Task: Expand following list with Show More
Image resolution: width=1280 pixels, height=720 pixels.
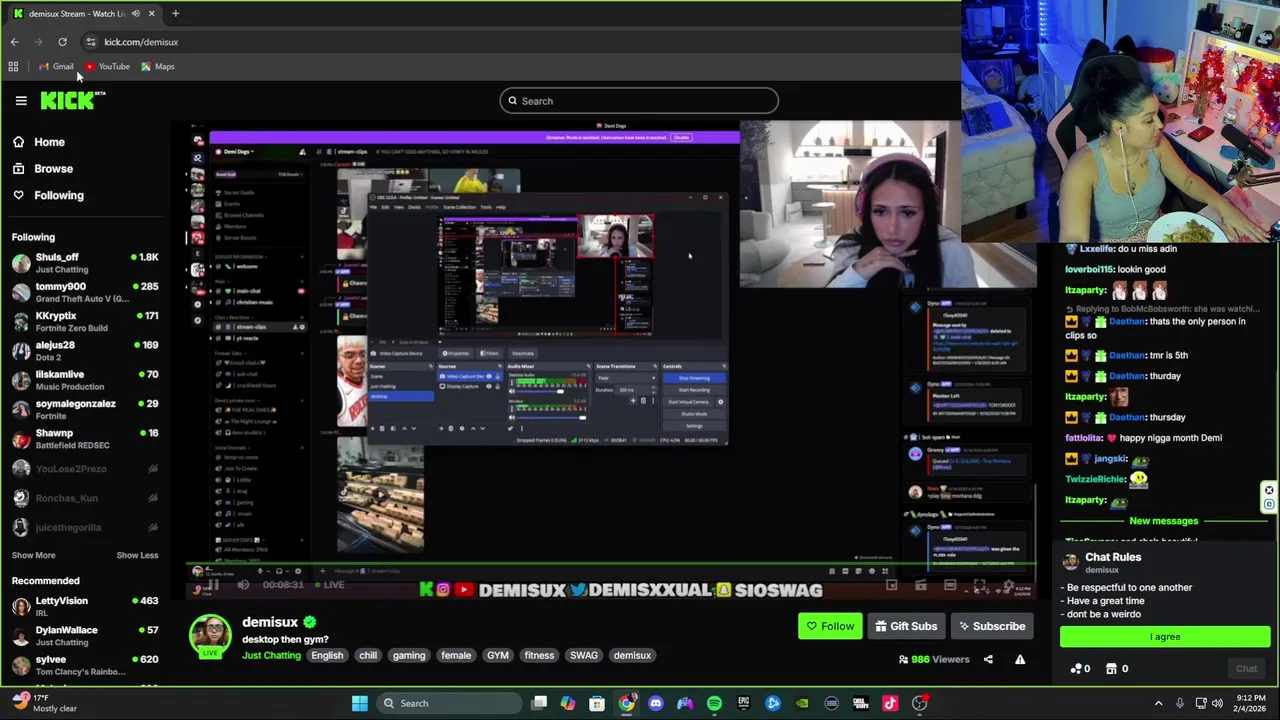Action: [x=33, y=555]
